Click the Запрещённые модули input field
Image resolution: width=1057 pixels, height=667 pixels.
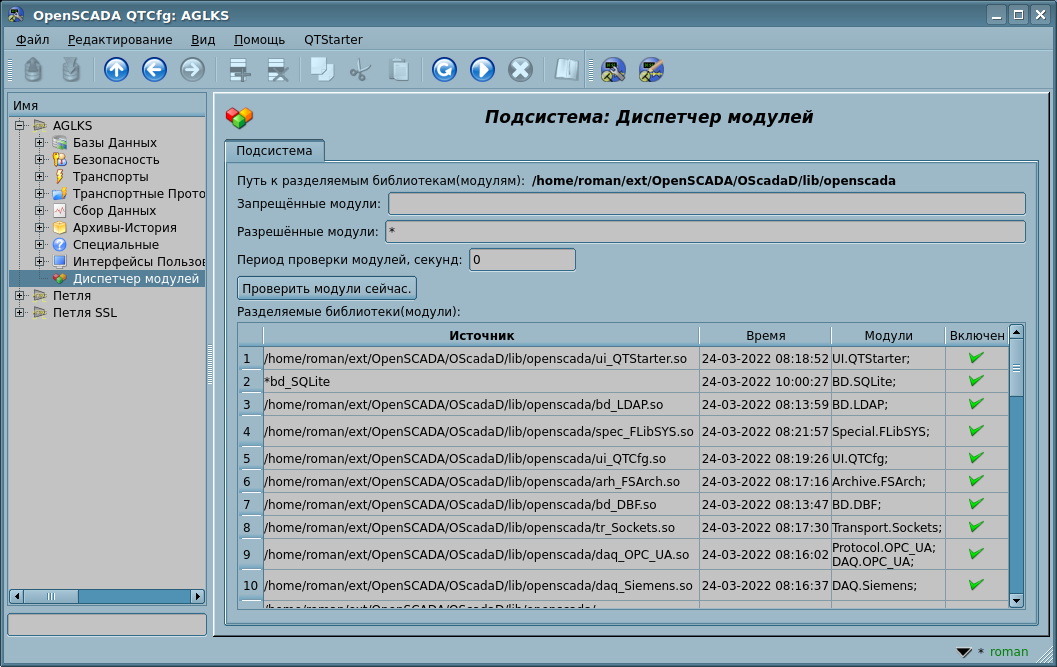(706, 204)
